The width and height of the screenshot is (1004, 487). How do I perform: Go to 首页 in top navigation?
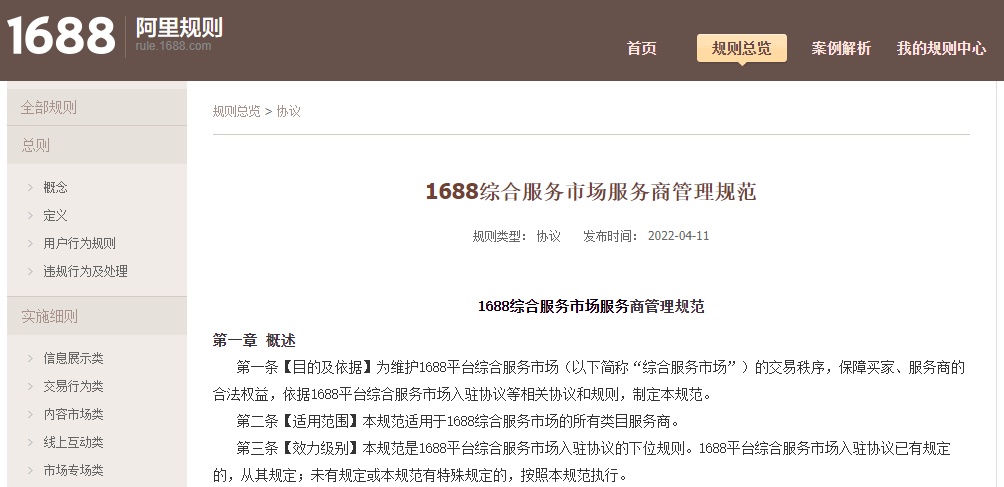[x=642, y=48]
